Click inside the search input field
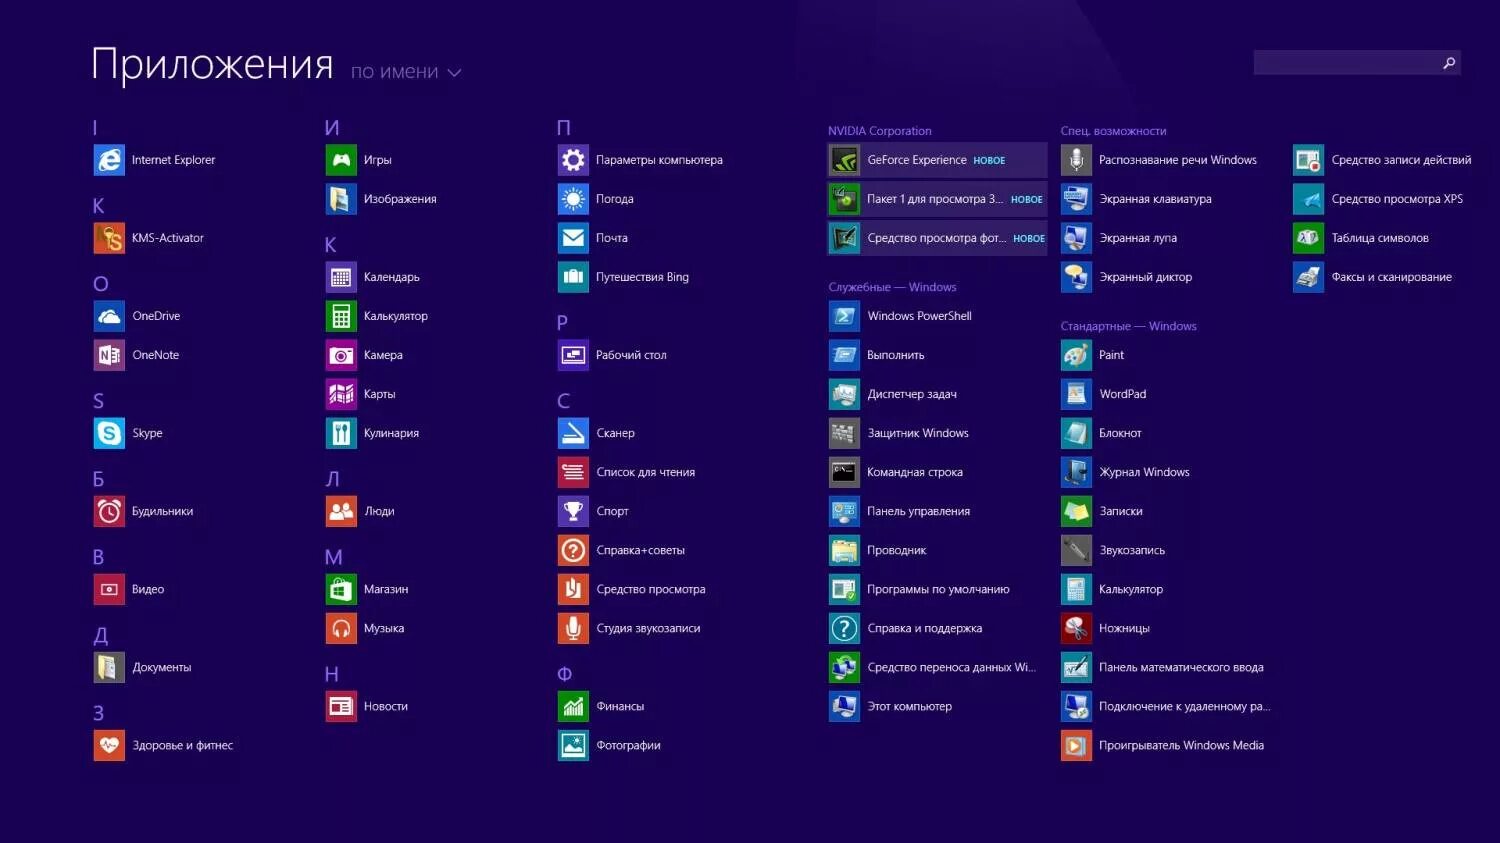The image size is (1500, 843). (x=1340, y=62)
